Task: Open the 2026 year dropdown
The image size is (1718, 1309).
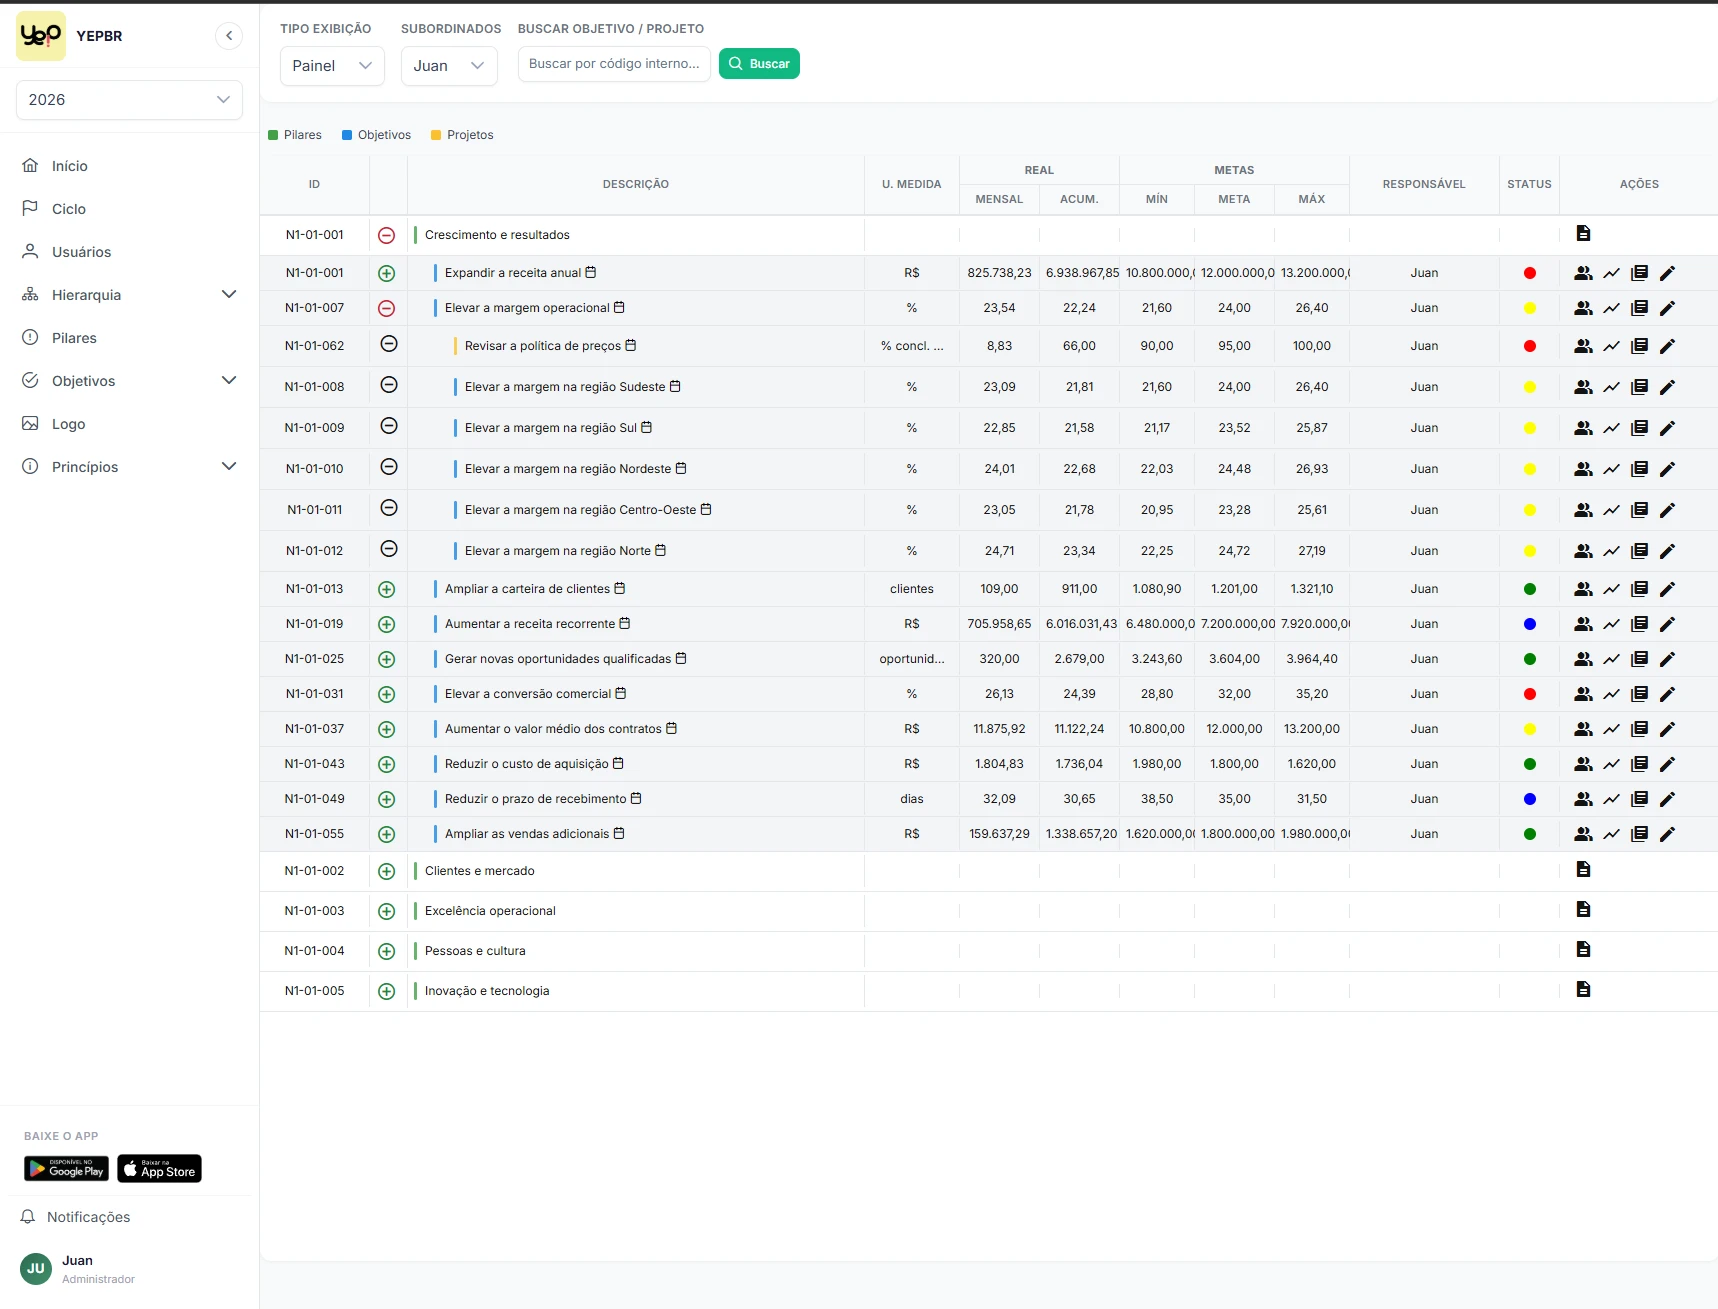Action: 129,100
